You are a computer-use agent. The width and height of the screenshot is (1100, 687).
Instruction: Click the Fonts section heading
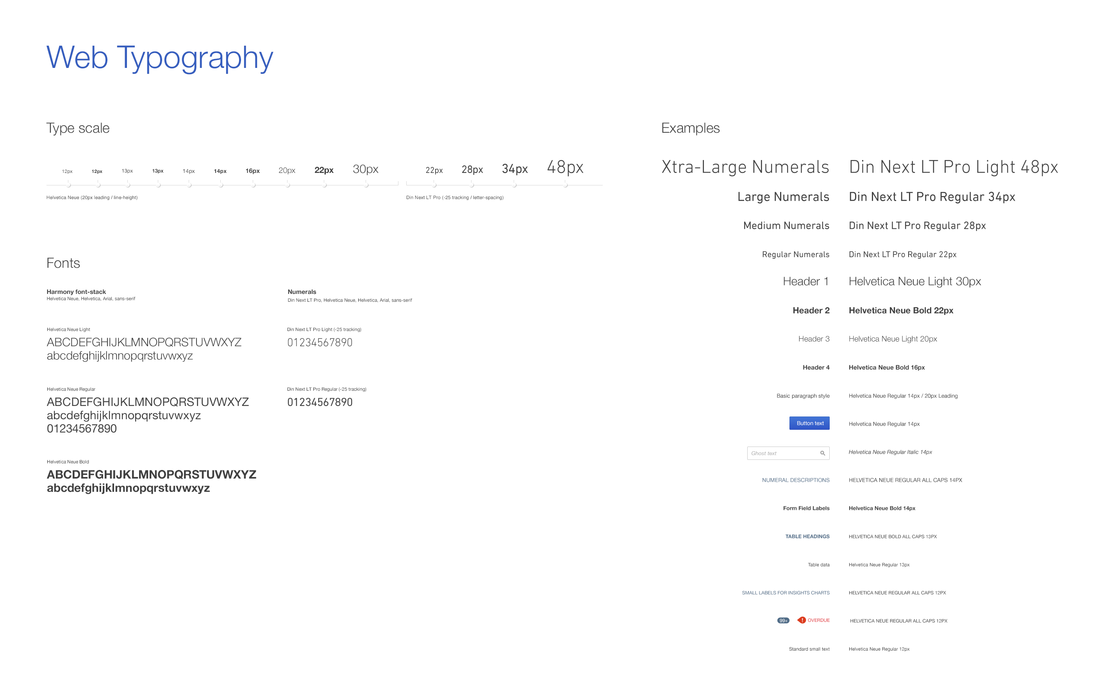(63, 263)
